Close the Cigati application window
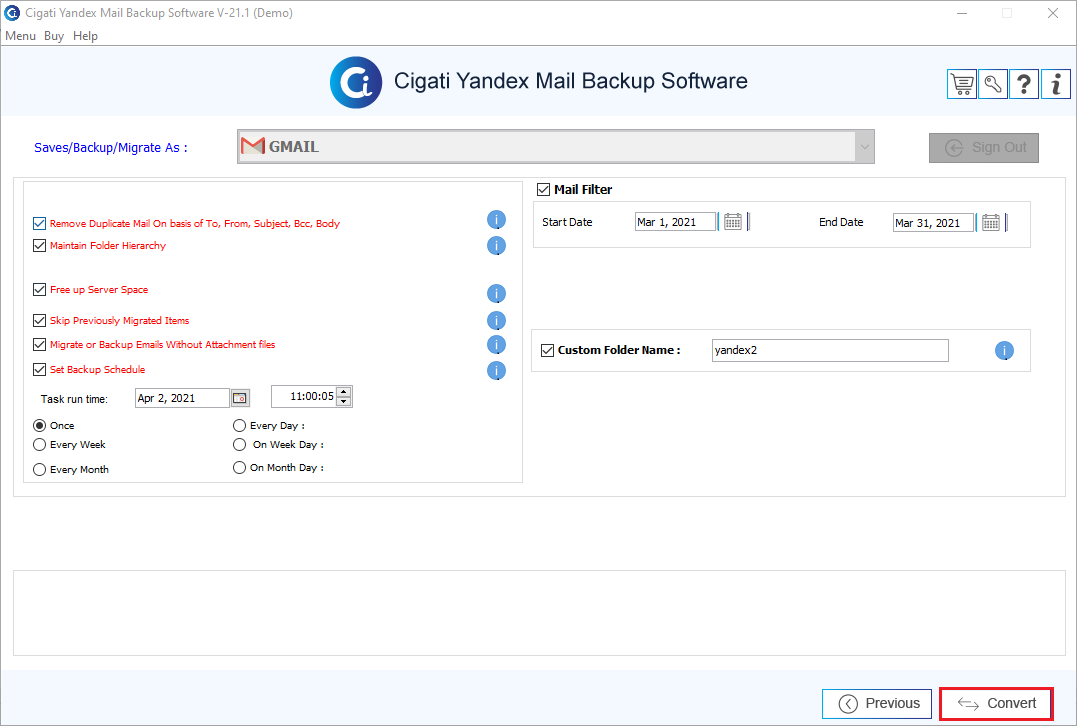 pos(1052,13)
